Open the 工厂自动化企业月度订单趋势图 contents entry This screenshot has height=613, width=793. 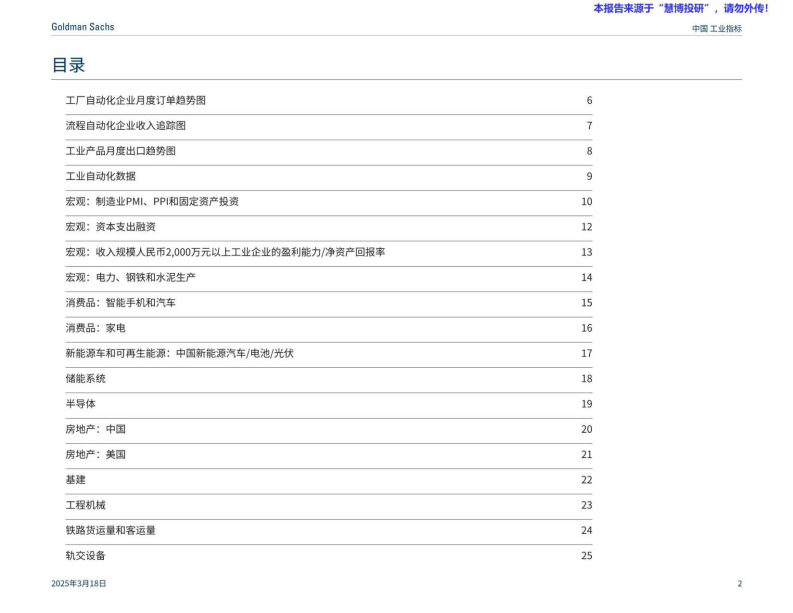[x=136, y=100]
